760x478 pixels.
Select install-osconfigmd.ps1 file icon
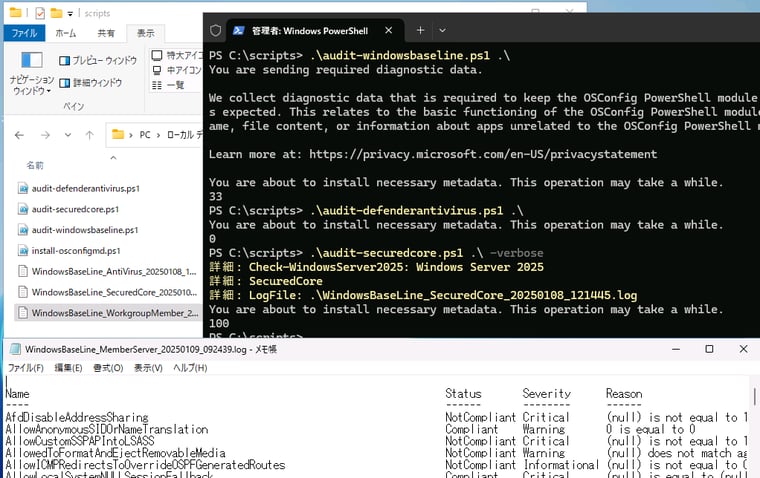[x=23, y=251]
